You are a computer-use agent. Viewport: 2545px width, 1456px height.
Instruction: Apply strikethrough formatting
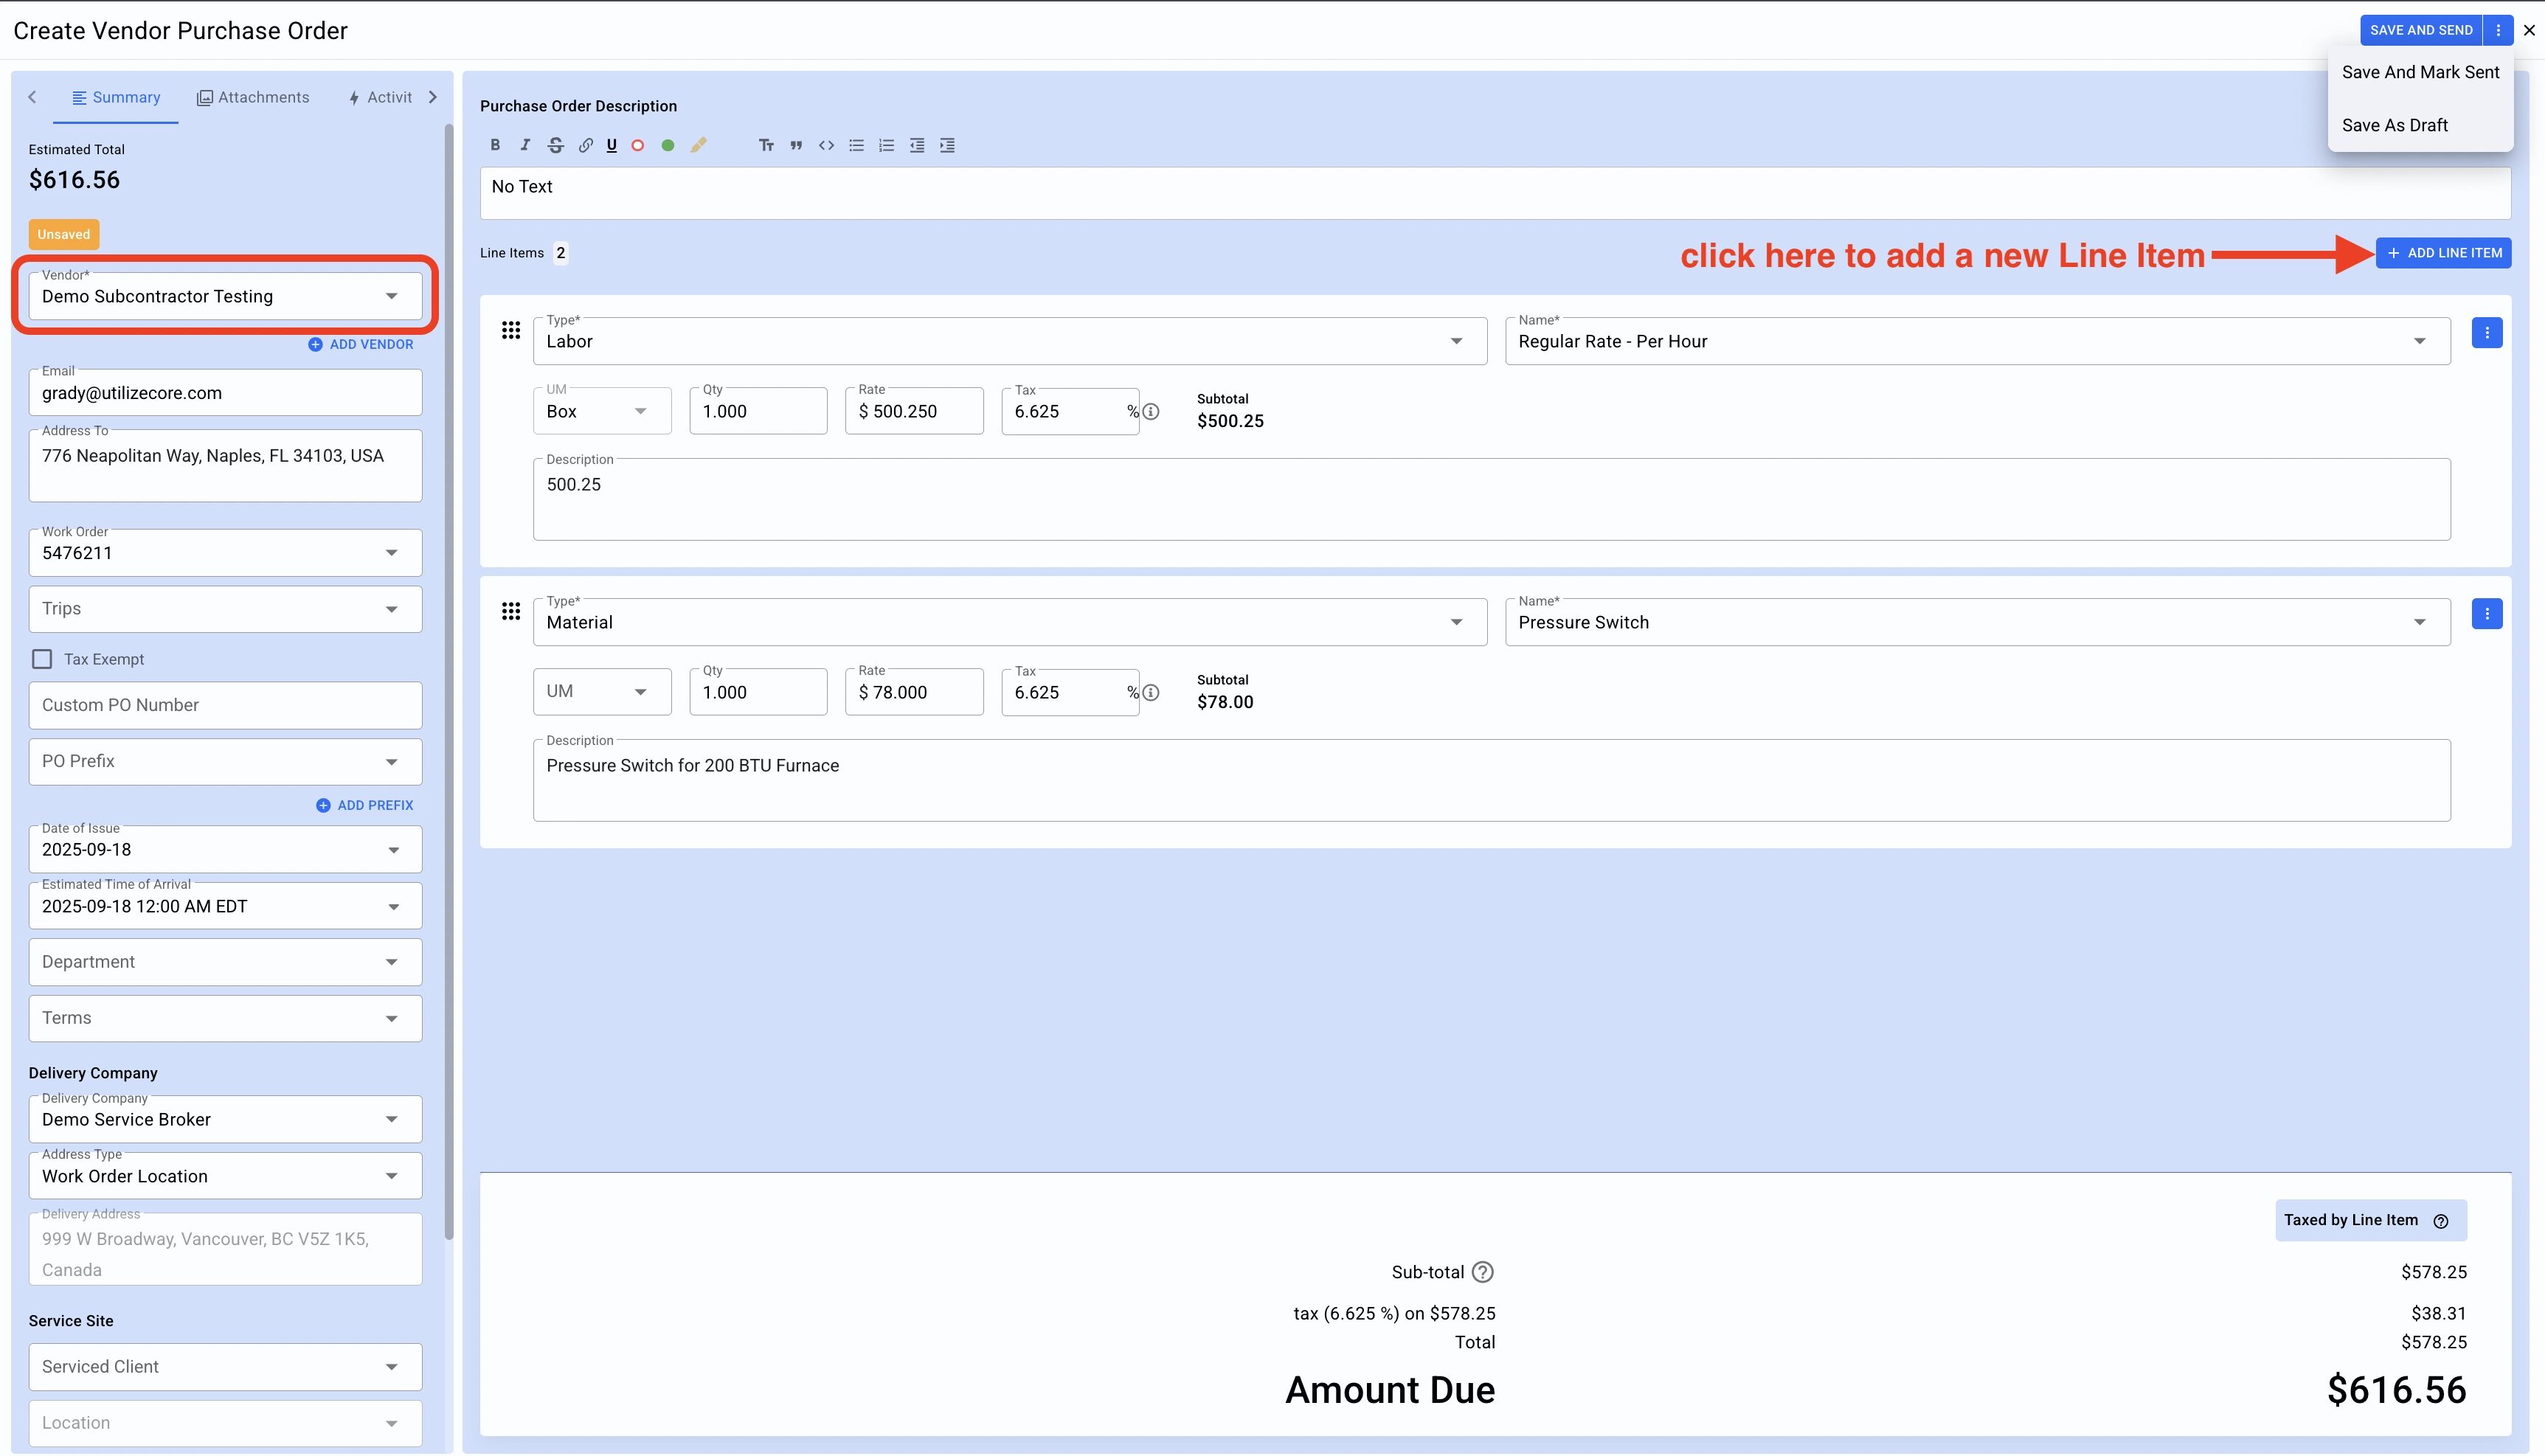[555, 145]
